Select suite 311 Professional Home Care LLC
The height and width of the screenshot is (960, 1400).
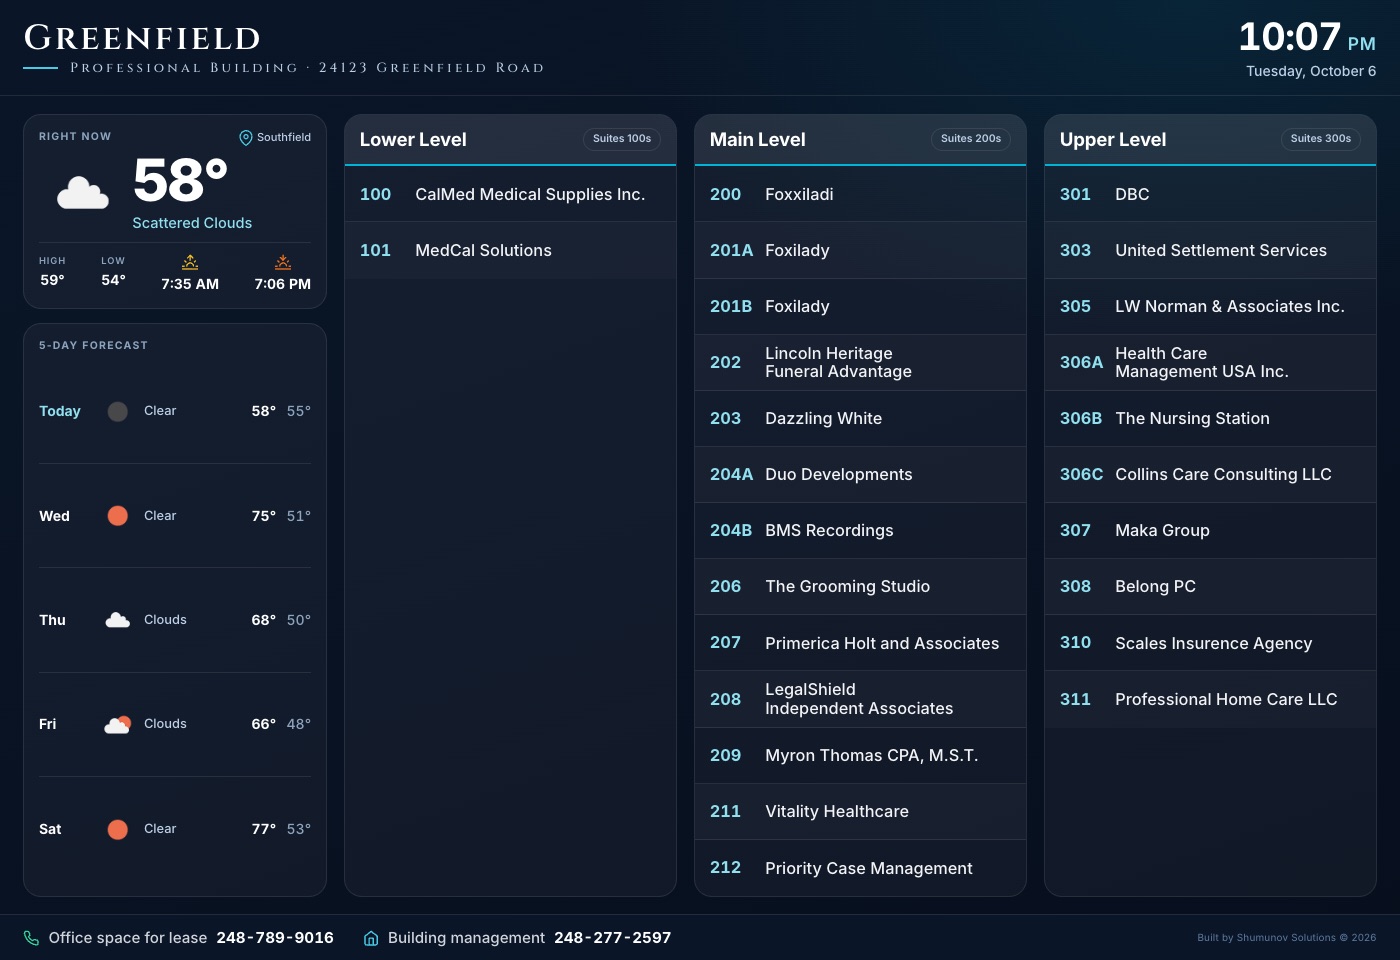[1210, 699]
